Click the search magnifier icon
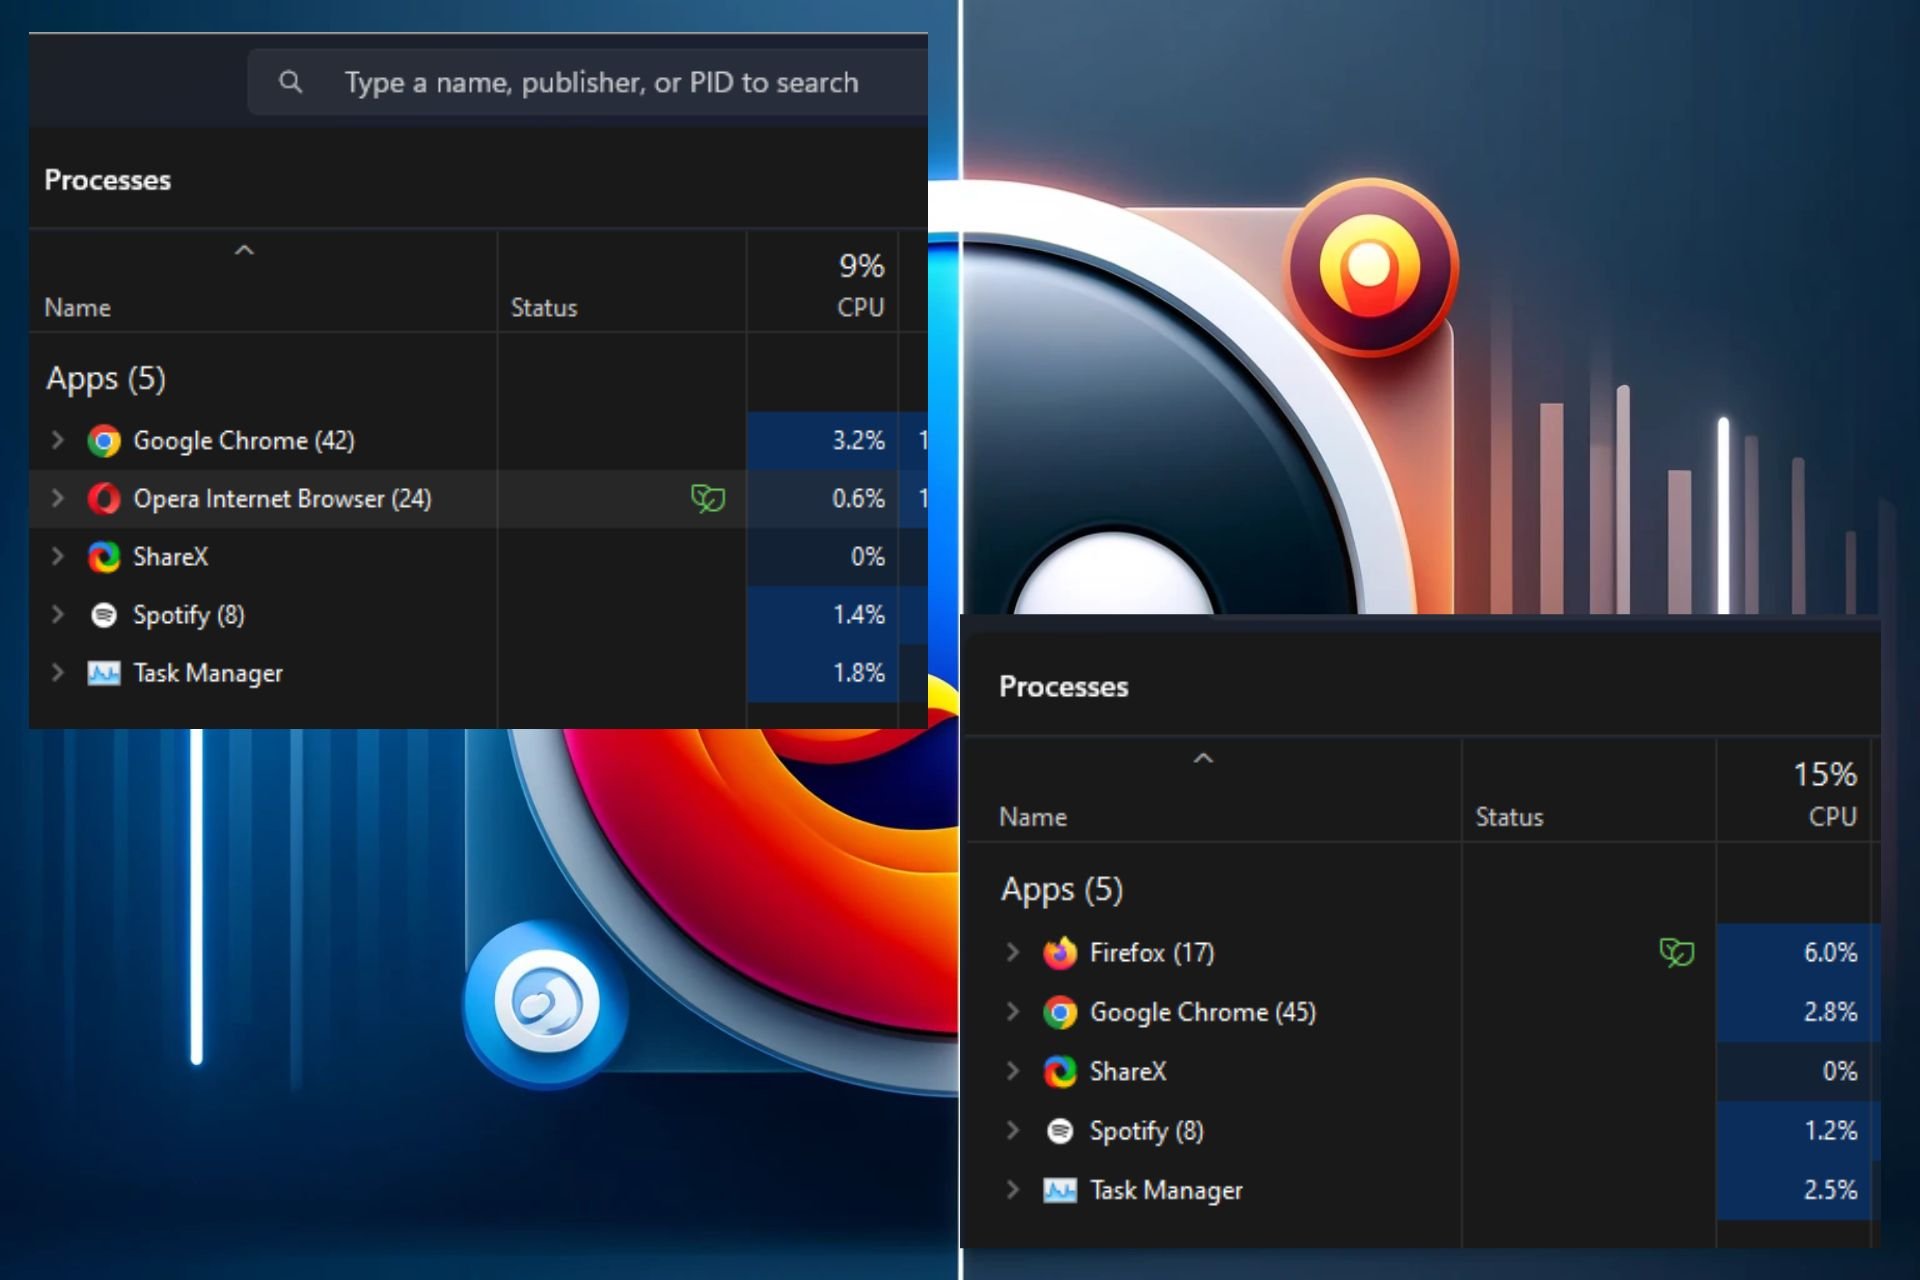The image size is (1920, 1280). 290,82
